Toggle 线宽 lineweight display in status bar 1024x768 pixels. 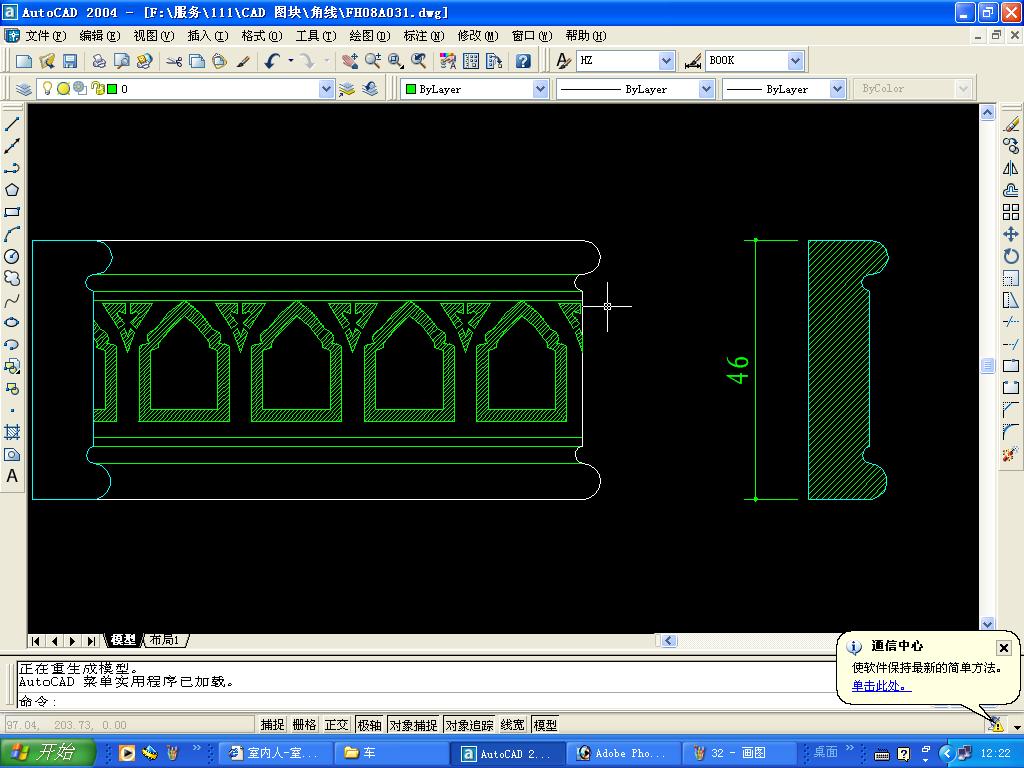click(x=513, y=725)
